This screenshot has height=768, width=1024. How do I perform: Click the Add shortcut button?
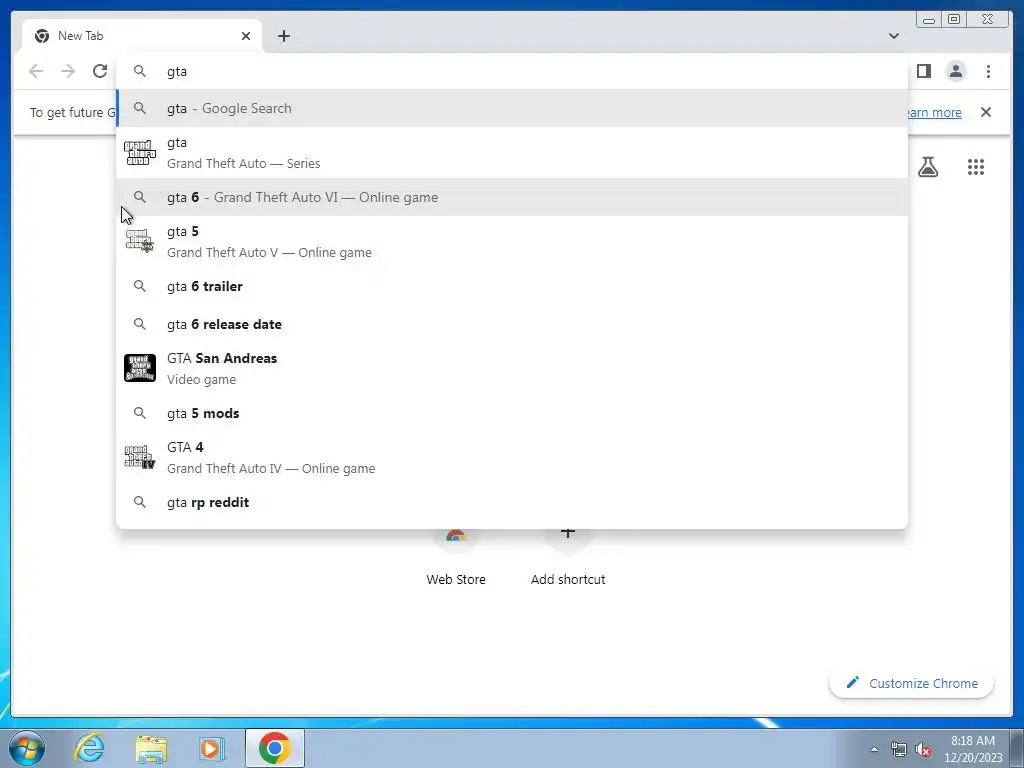tap(568, 558)
